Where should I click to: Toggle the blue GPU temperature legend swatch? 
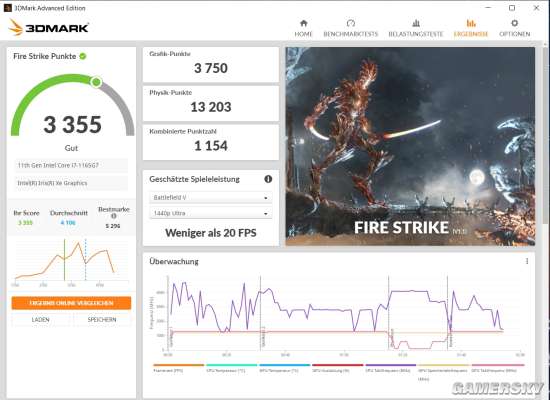(284, 365)
